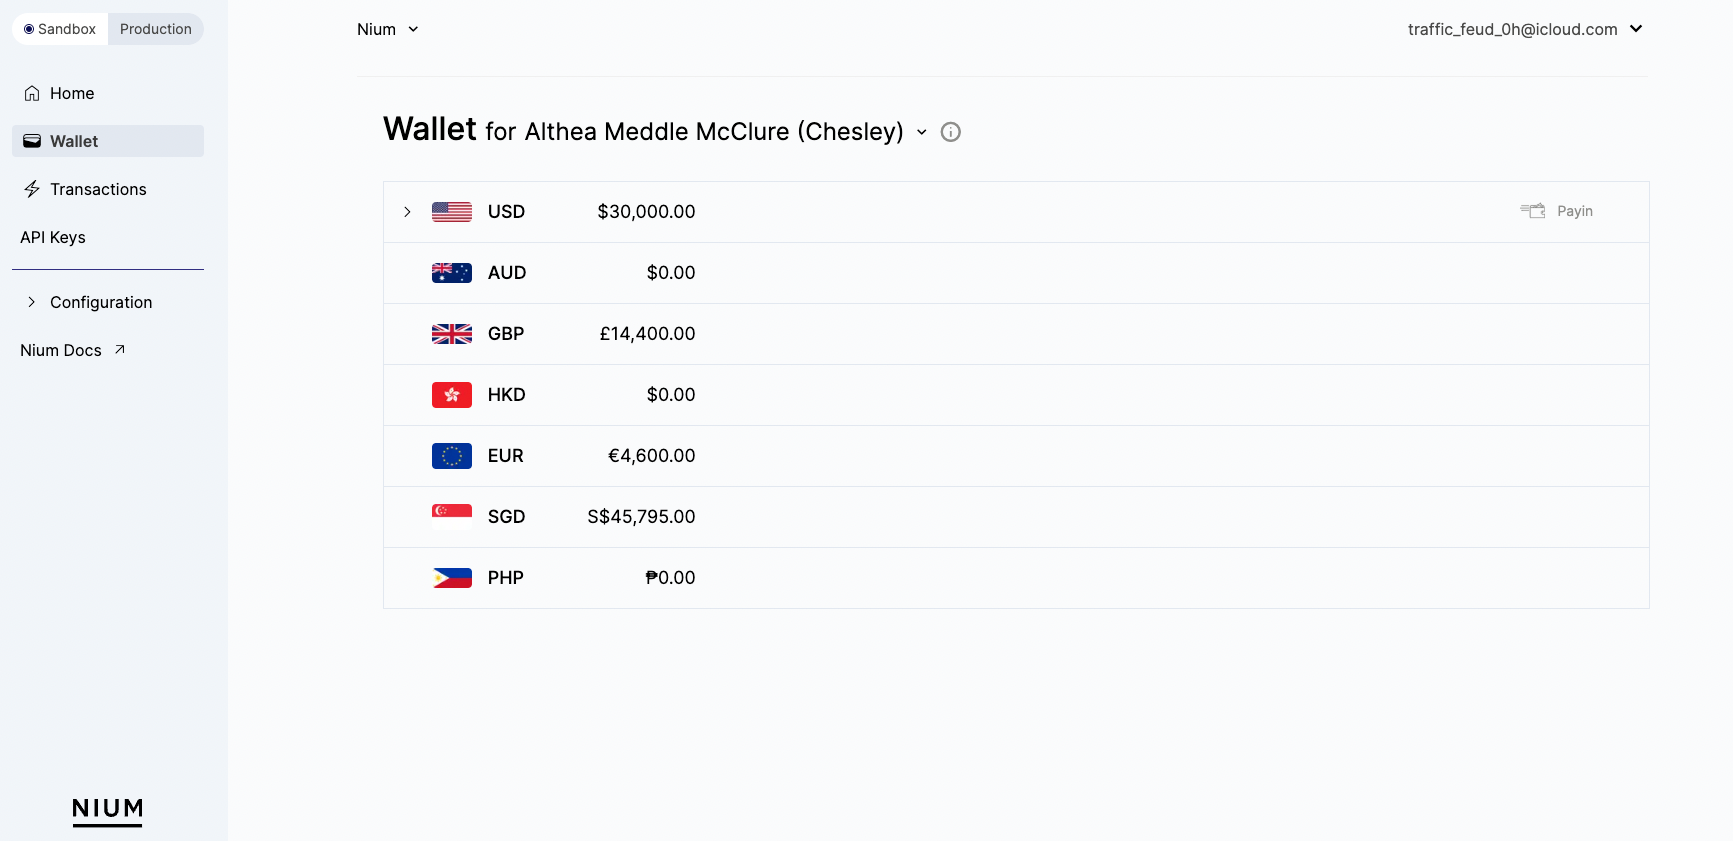This screenshot has width=1733, height=841.
Task: Click the Hong Kong flag icon
Action: click(452, 395)
